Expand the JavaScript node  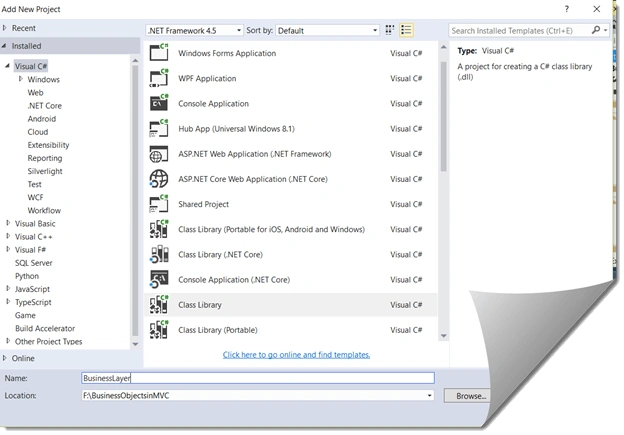(x=8, y=289)
